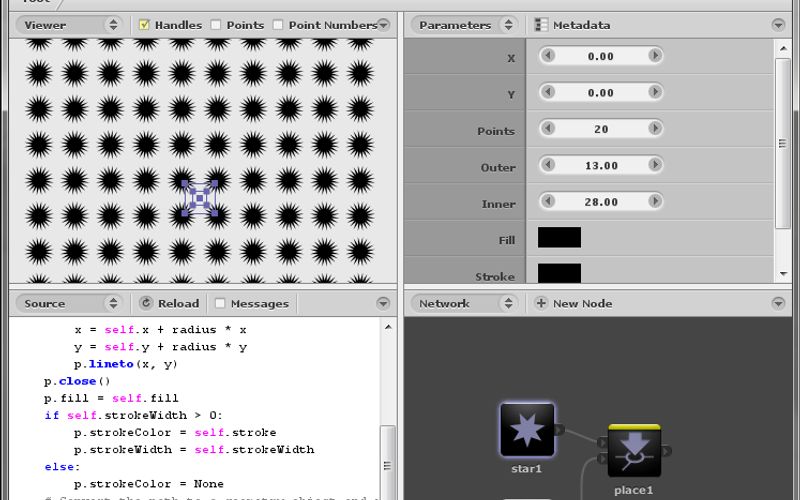Viewport: 800px width, 500px height.
Task: Disable the Handles checkbox
Action: tap(144, 24)
